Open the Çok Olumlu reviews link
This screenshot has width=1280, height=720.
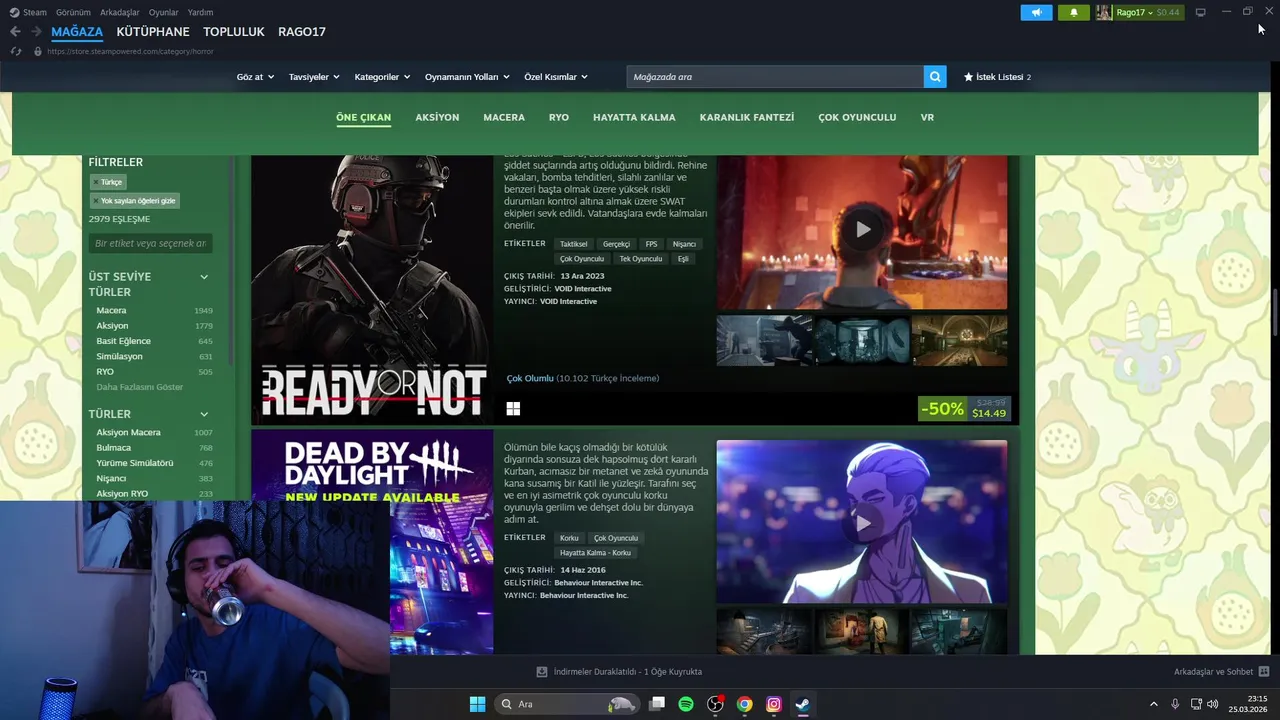[530, 378]
